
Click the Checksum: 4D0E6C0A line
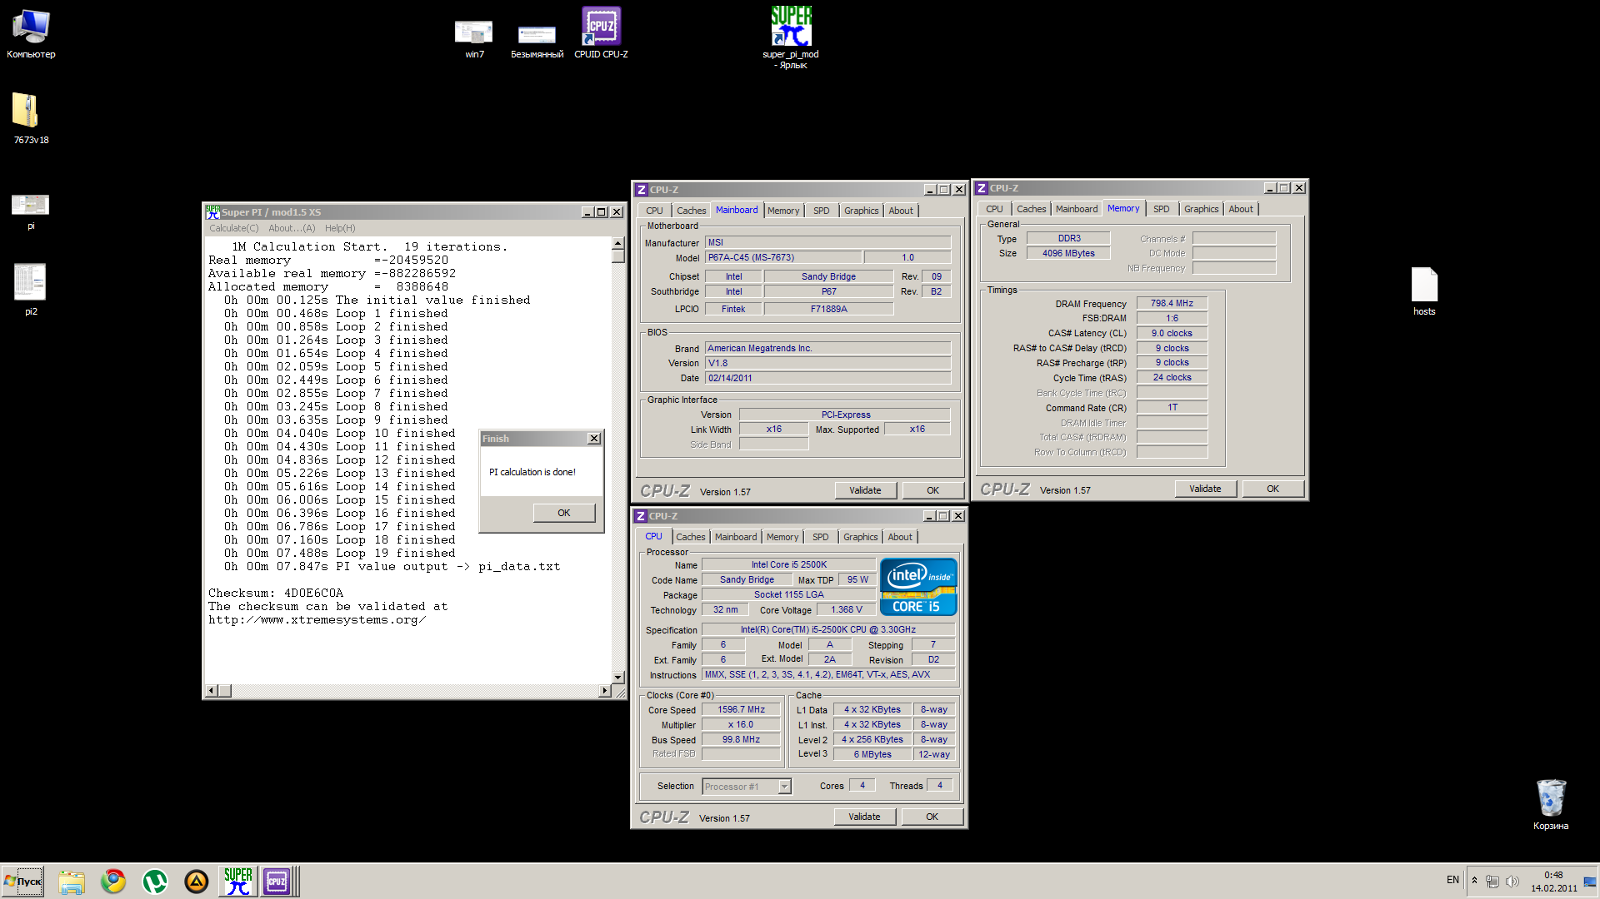point(276,593)
